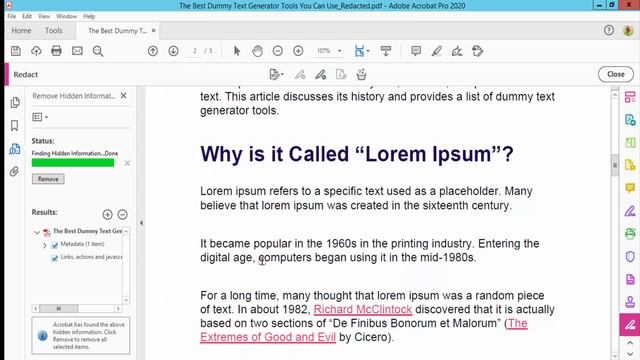Click Close button on Redact toolbar
Image resolution: width=640 pixels, height=360 pixels.
pos(616,74)
